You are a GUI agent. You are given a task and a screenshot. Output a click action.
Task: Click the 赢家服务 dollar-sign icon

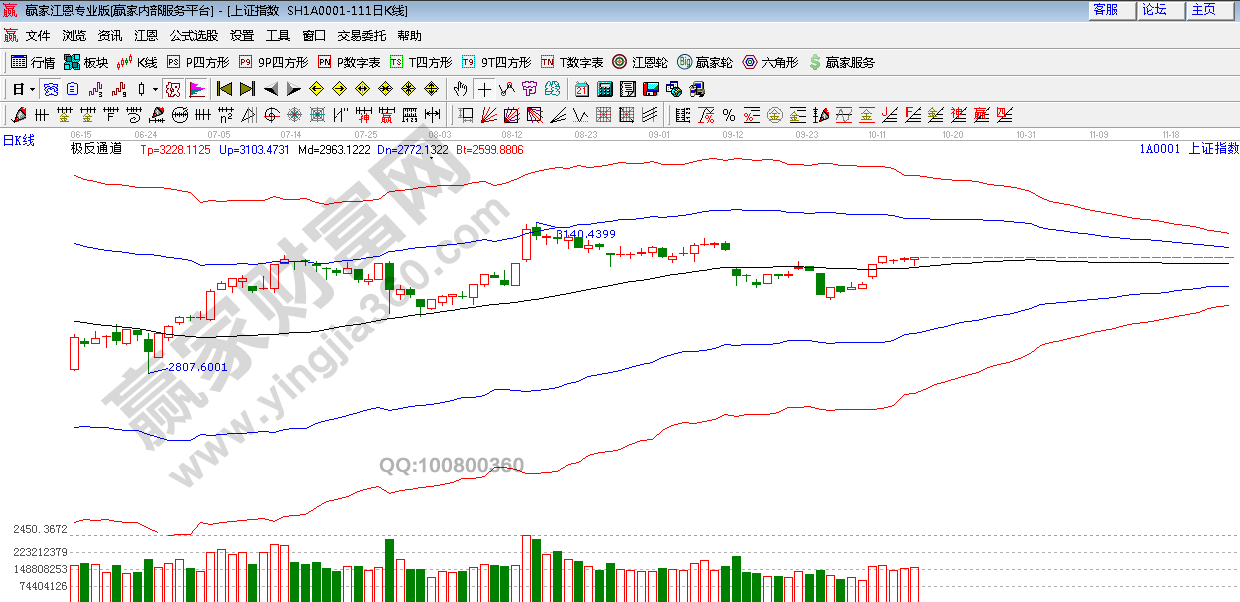point(815,62)
